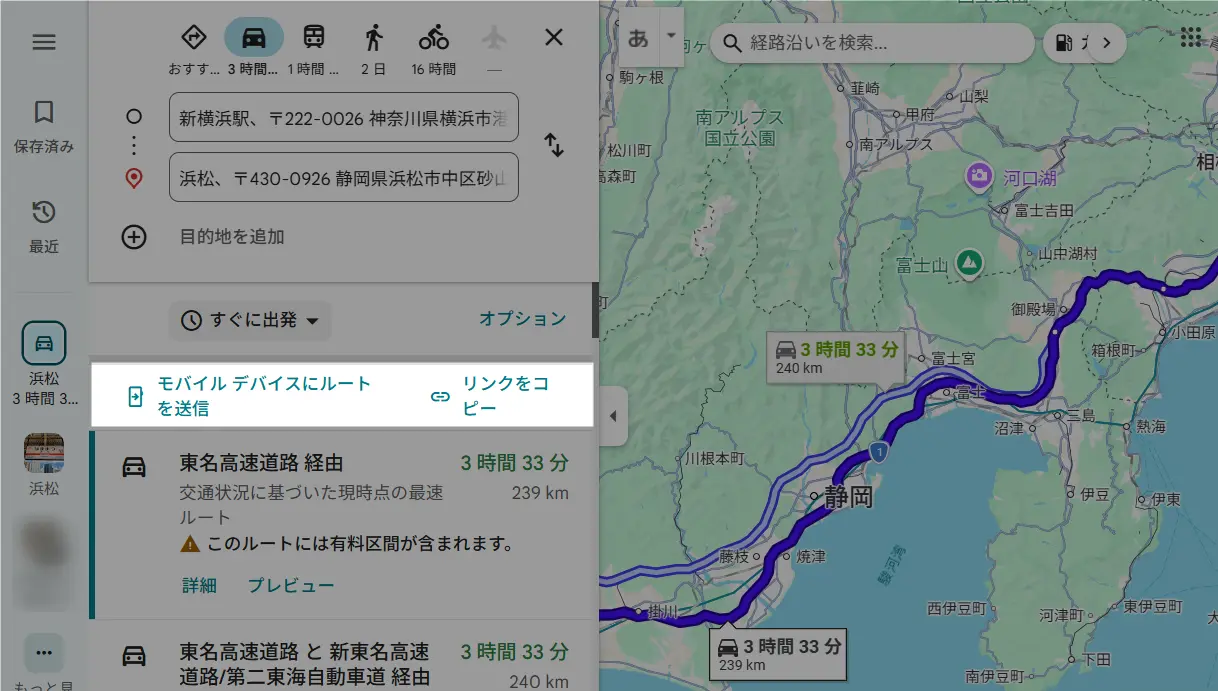
Task: Open 詳細 for 東名高速道路 route
Action: (x=199, y=585)
